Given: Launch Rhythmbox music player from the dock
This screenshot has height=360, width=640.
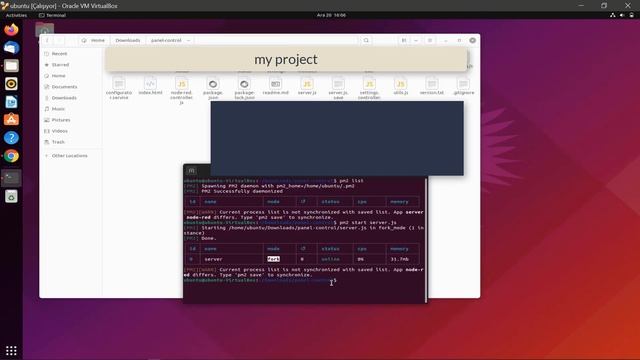Looking at the screenshot, I should click(x=11, y=84).
